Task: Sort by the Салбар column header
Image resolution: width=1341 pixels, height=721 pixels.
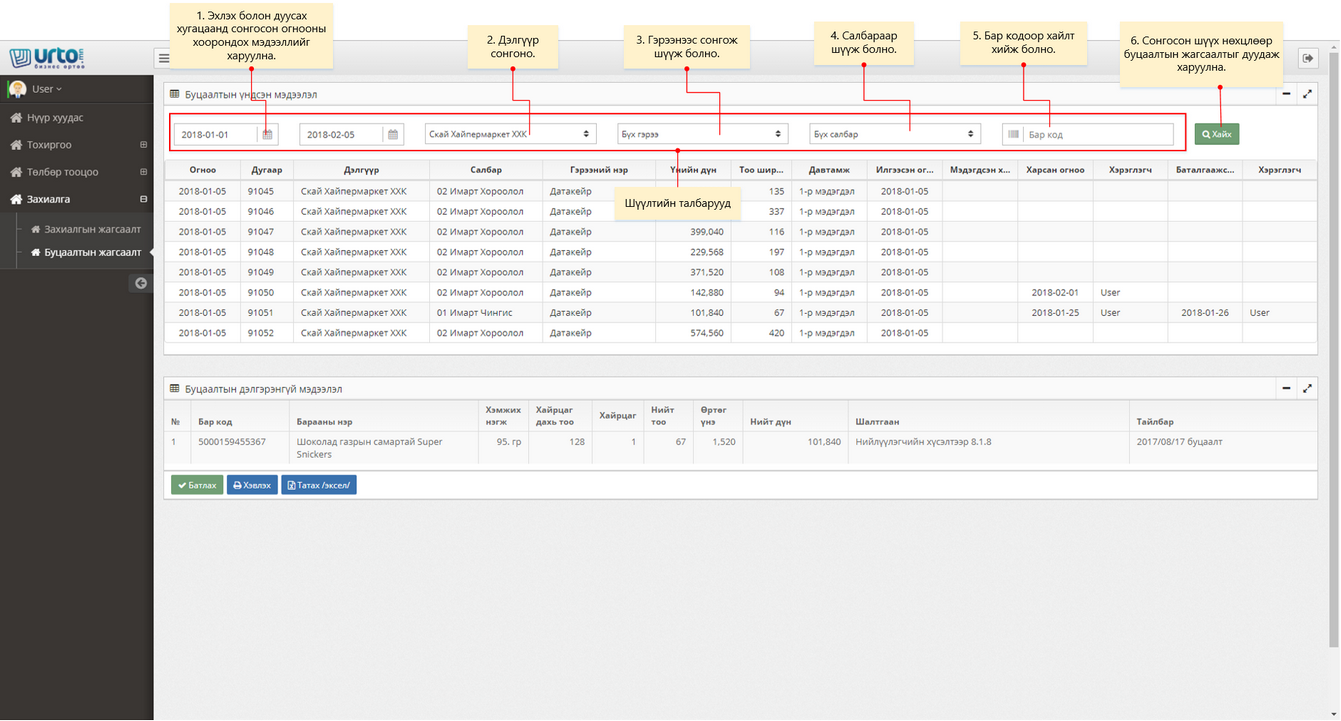Action: tap(486, 170)
